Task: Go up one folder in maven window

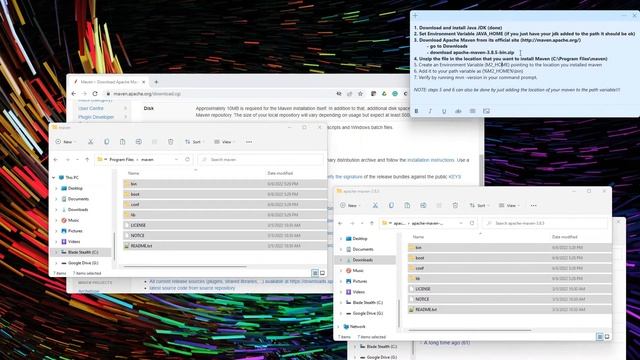Action: pos(87,160)
